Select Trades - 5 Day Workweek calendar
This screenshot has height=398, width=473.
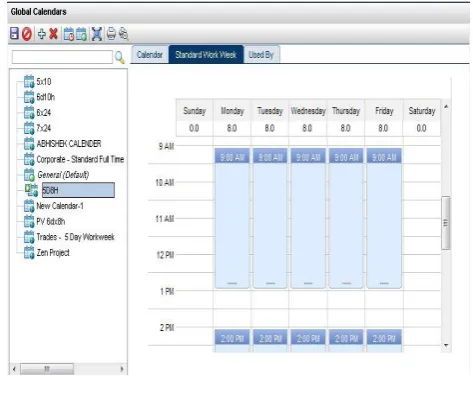[x=76, y=237]
